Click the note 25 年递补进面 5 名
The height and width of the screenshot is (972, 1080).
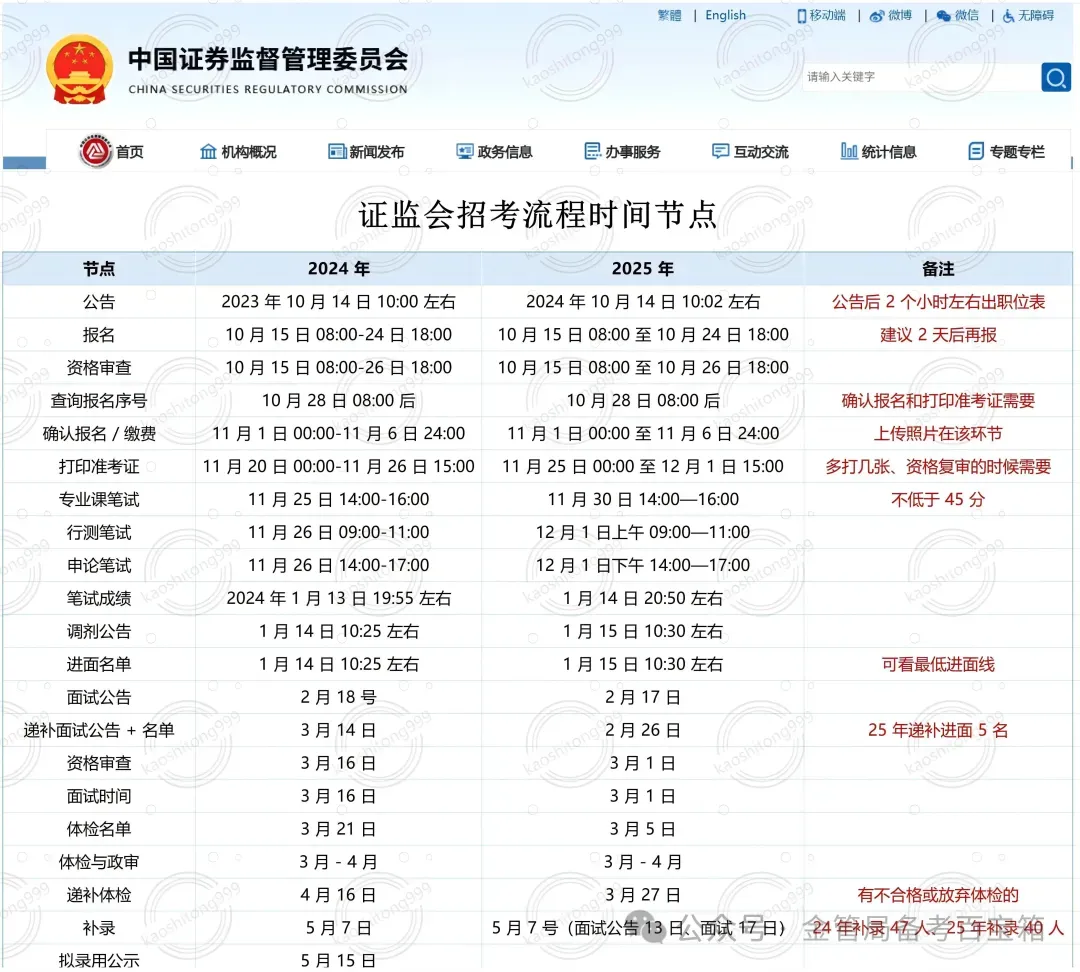938,731
